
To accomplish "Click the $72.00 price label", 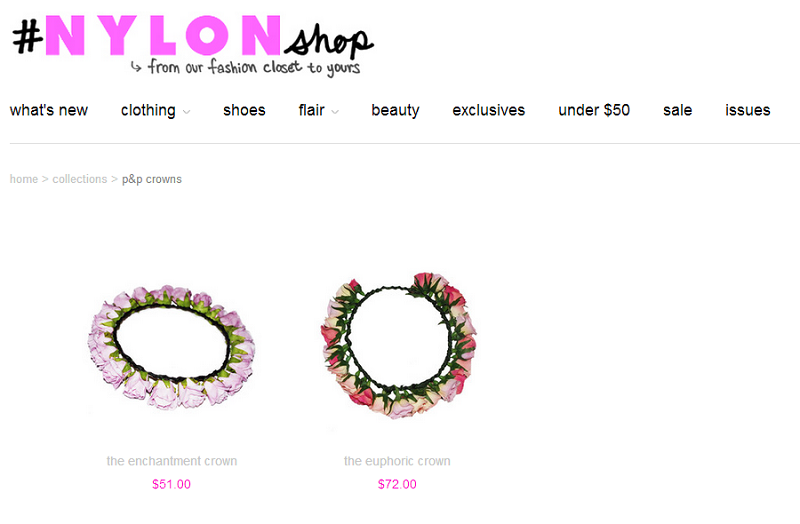I will (397, 484).
